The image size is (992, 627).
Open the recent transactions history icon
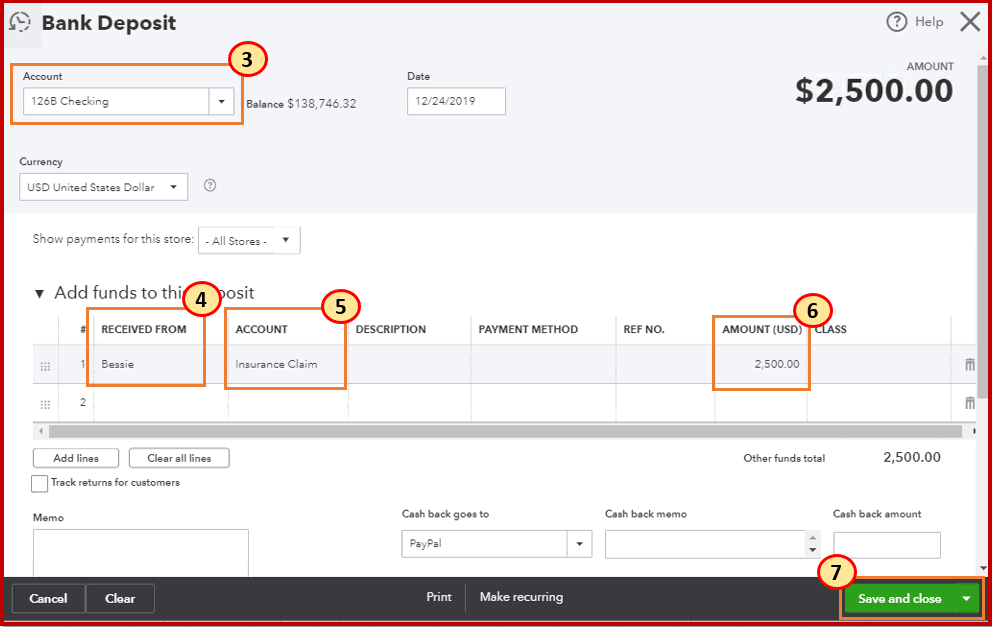pyautogui.click(x=19, y=23)
